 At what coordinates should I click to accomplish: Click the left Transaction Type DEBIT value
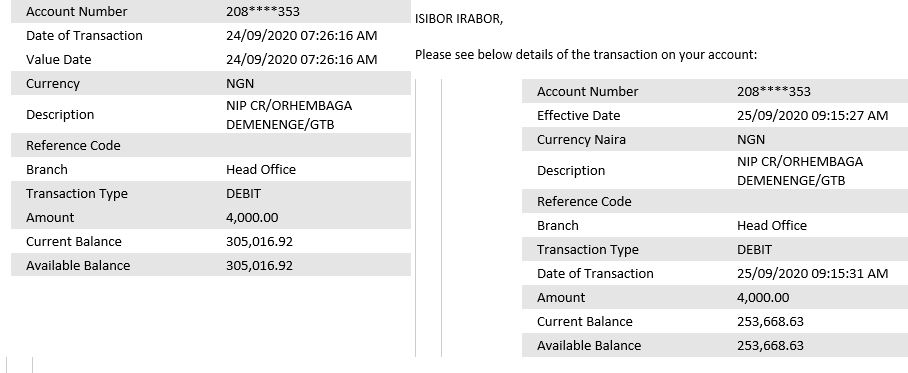pyautogui.click(x=243, y=194)
